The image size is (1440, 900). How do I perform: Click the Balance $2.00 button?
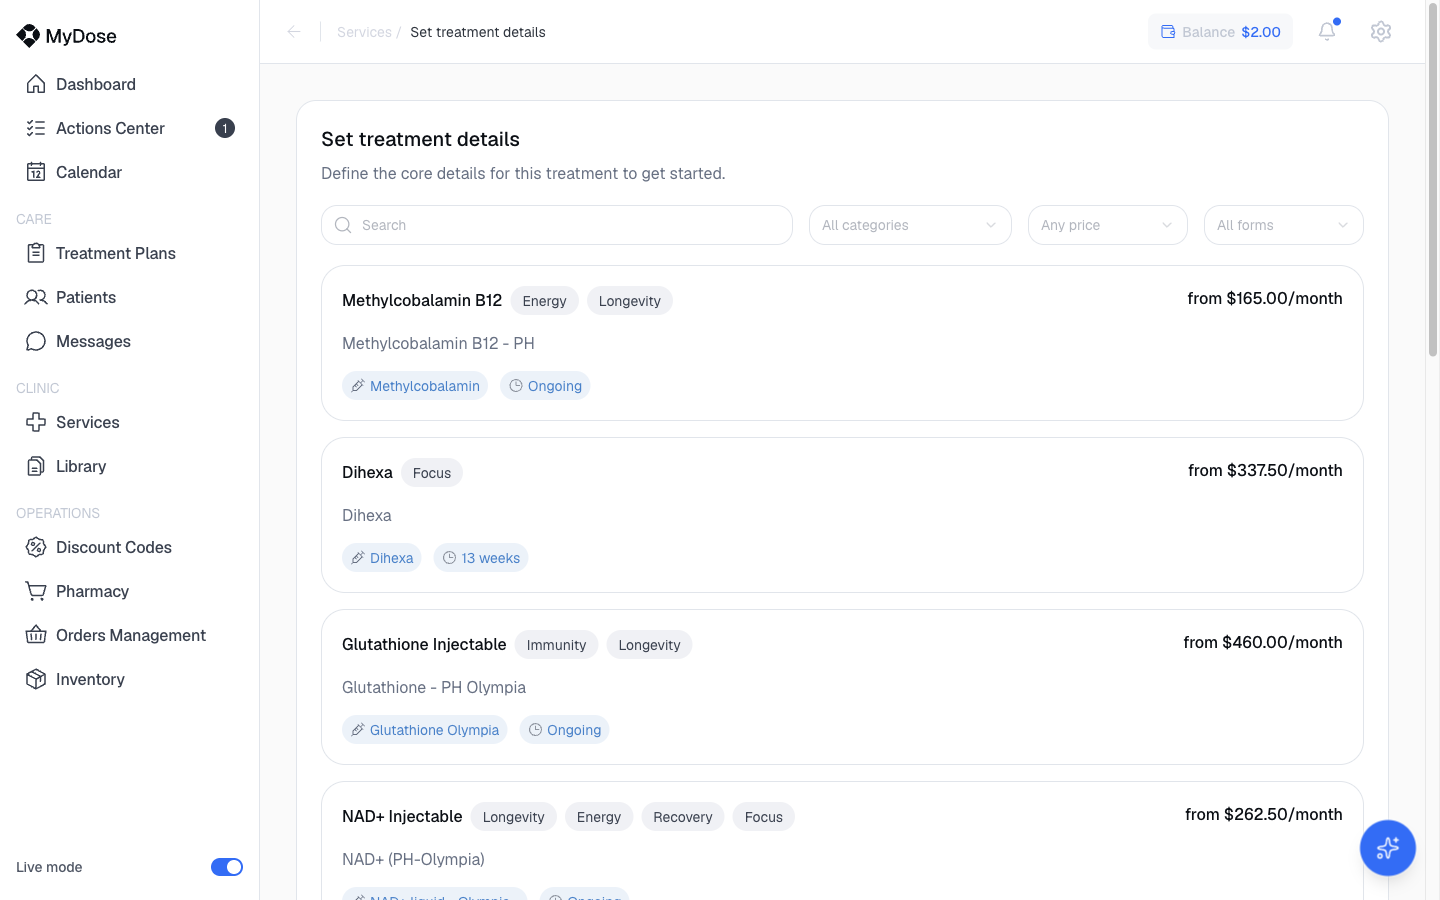tap(1220, 32)
